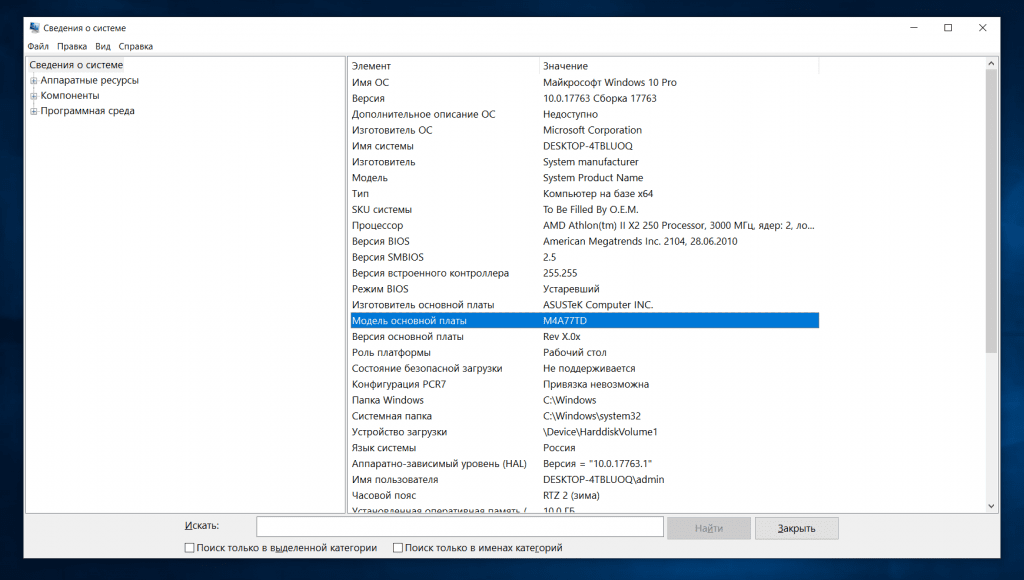
Task: Select the Версия SMBIOS row
Action: tap(584, 257)
